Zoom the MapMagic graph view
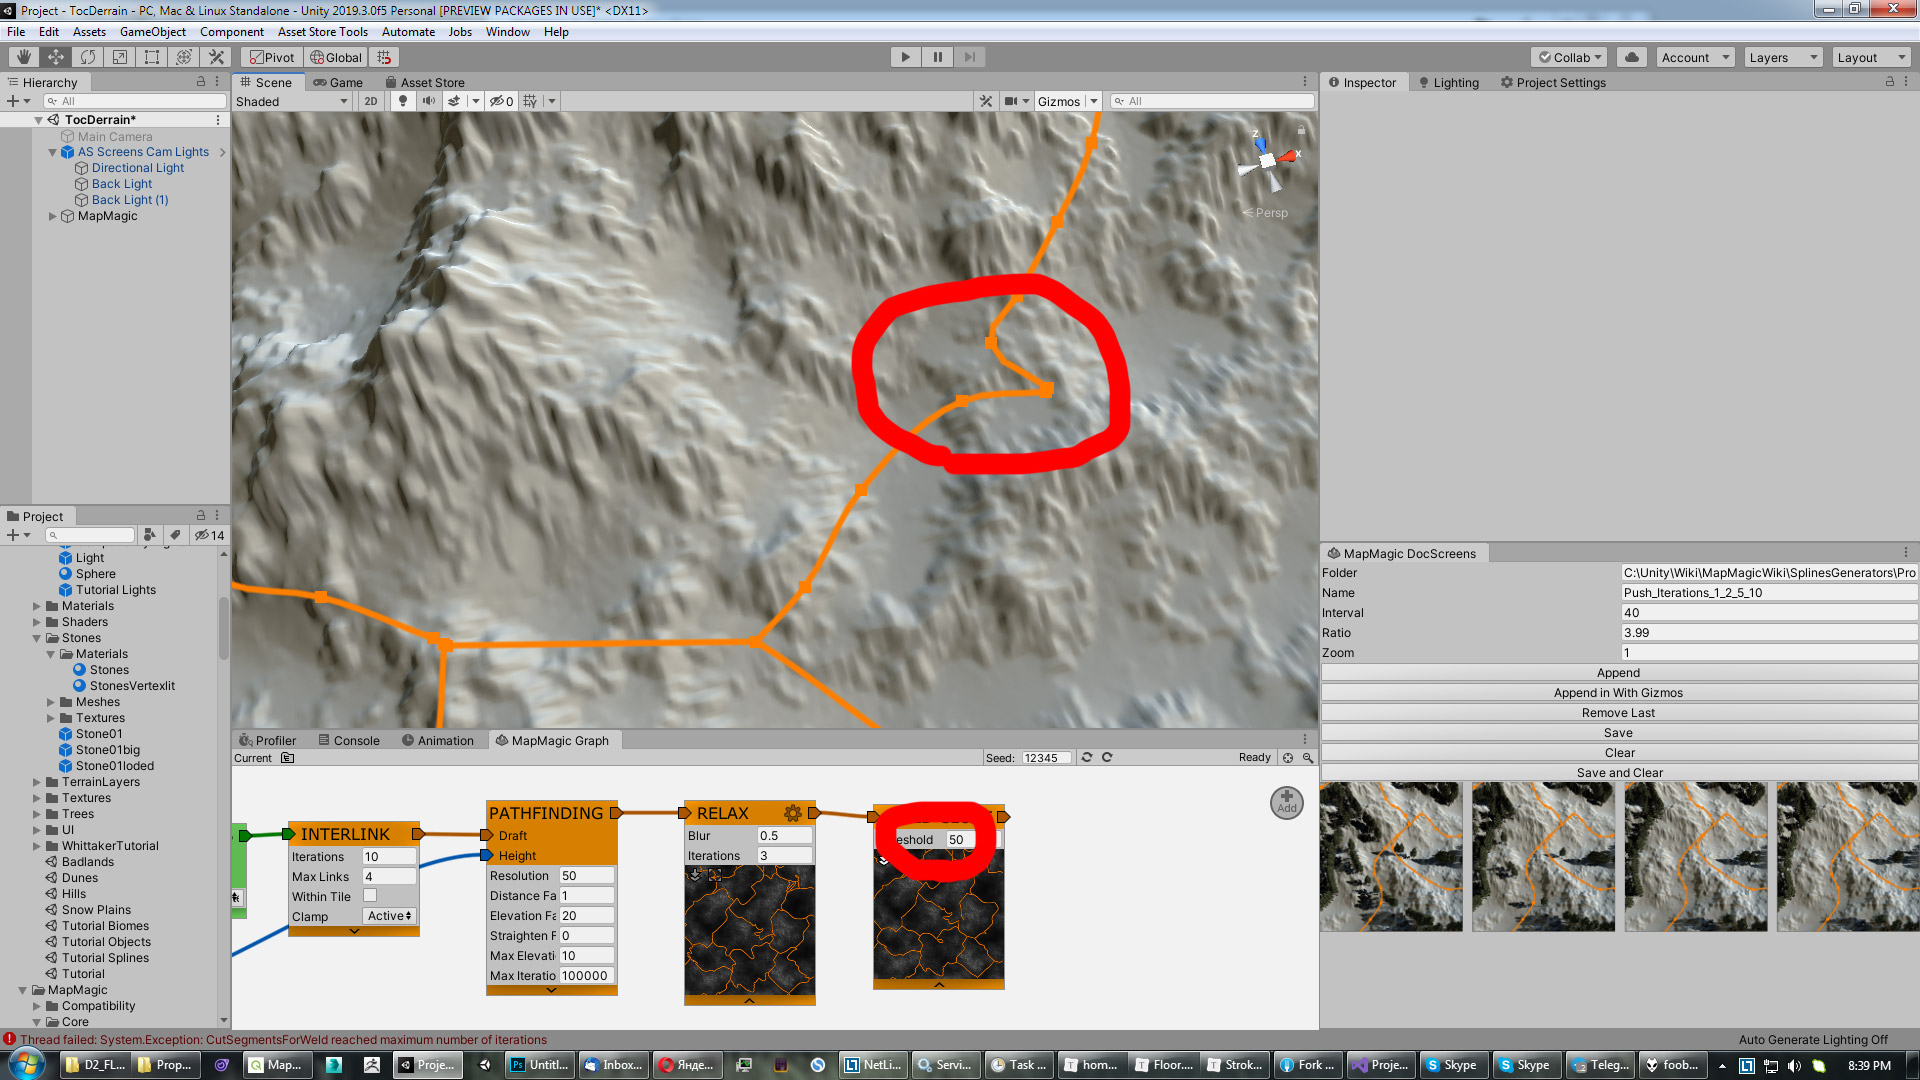Screen dimensions: 1920x1080 pyautogui.click(x=1308, y=757)
